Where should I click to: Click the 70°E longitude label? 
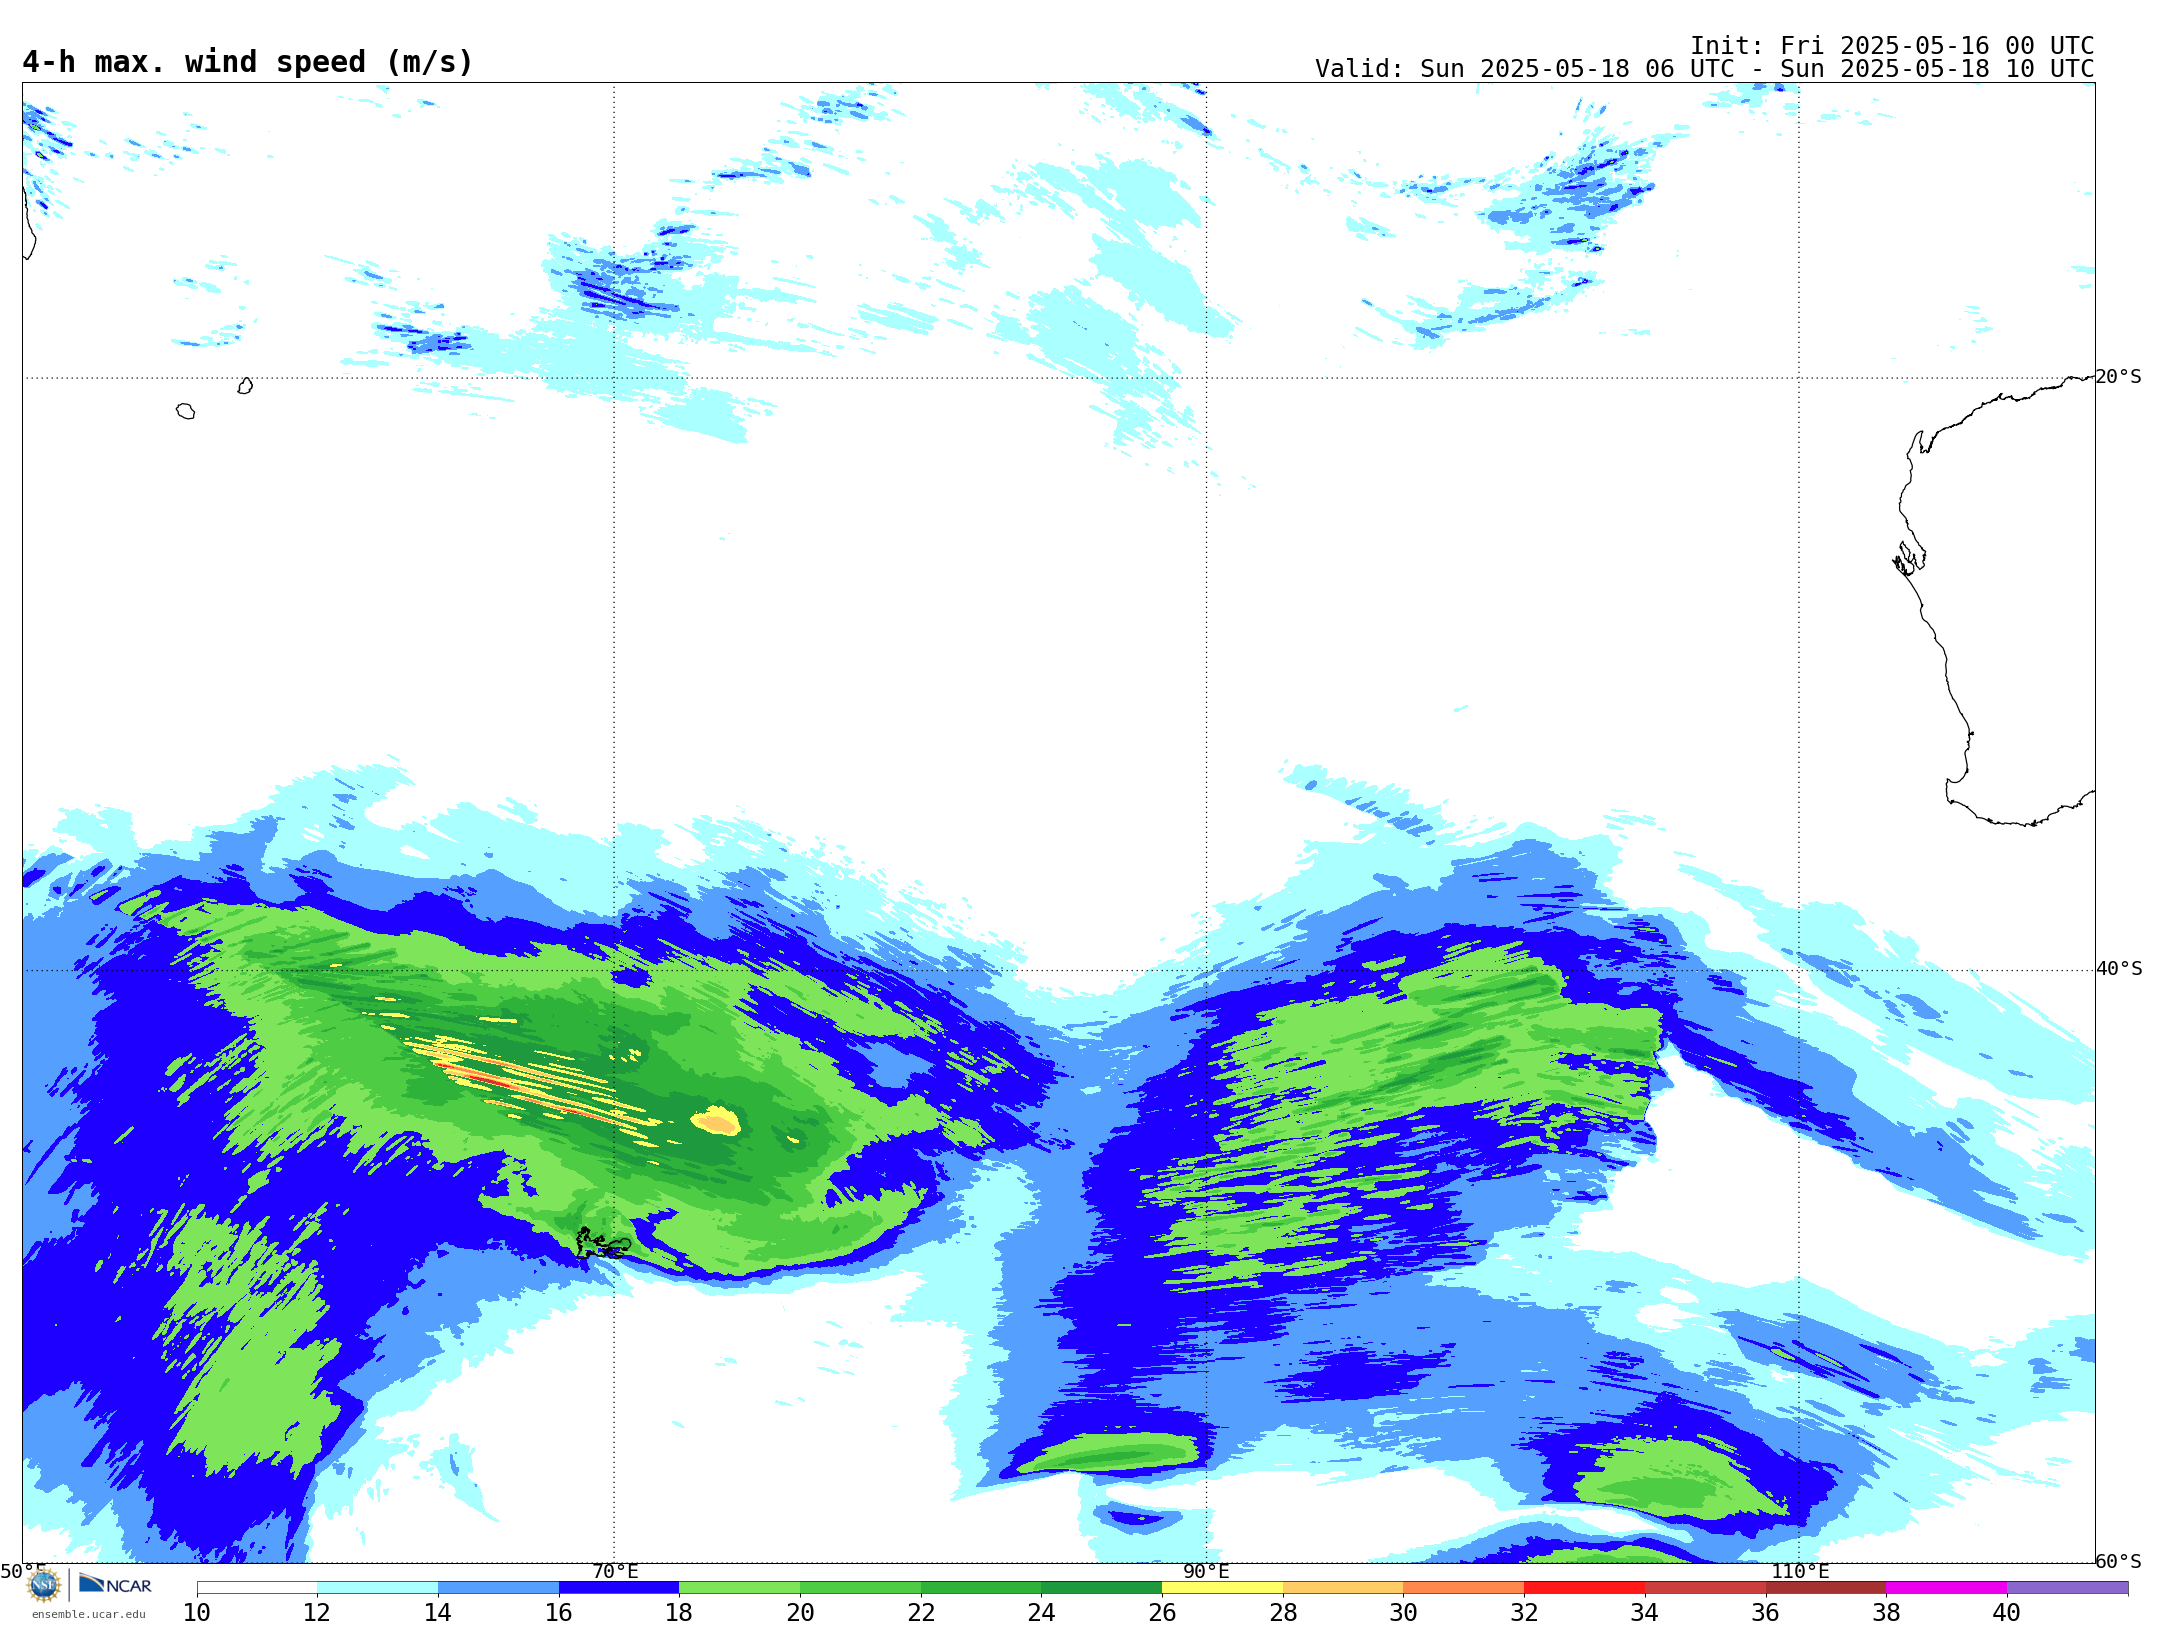615,1571
